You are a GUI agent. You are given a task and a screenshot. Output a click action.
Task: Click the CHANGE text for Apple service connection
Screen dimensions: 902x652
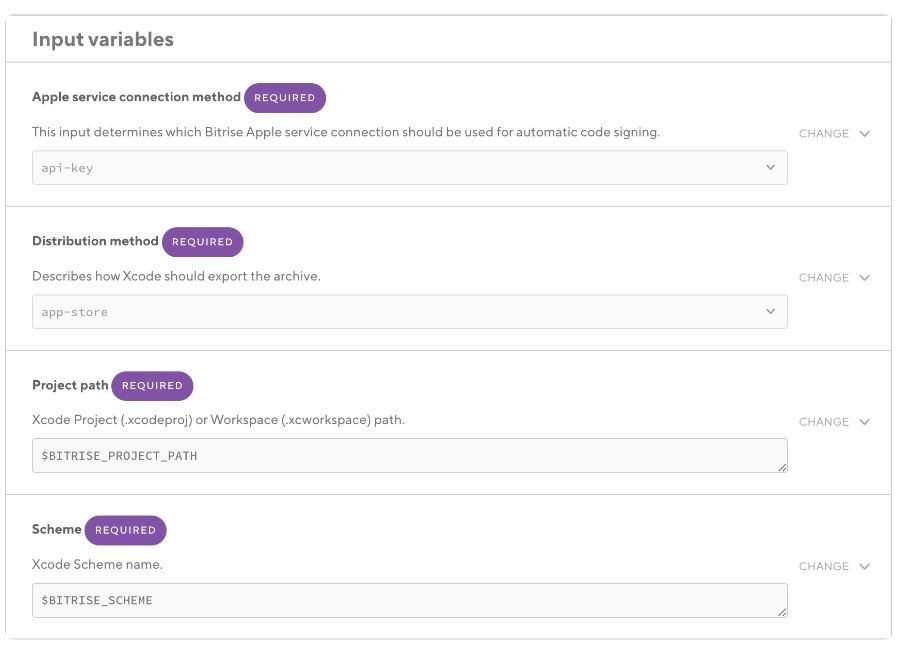(823, 134)
